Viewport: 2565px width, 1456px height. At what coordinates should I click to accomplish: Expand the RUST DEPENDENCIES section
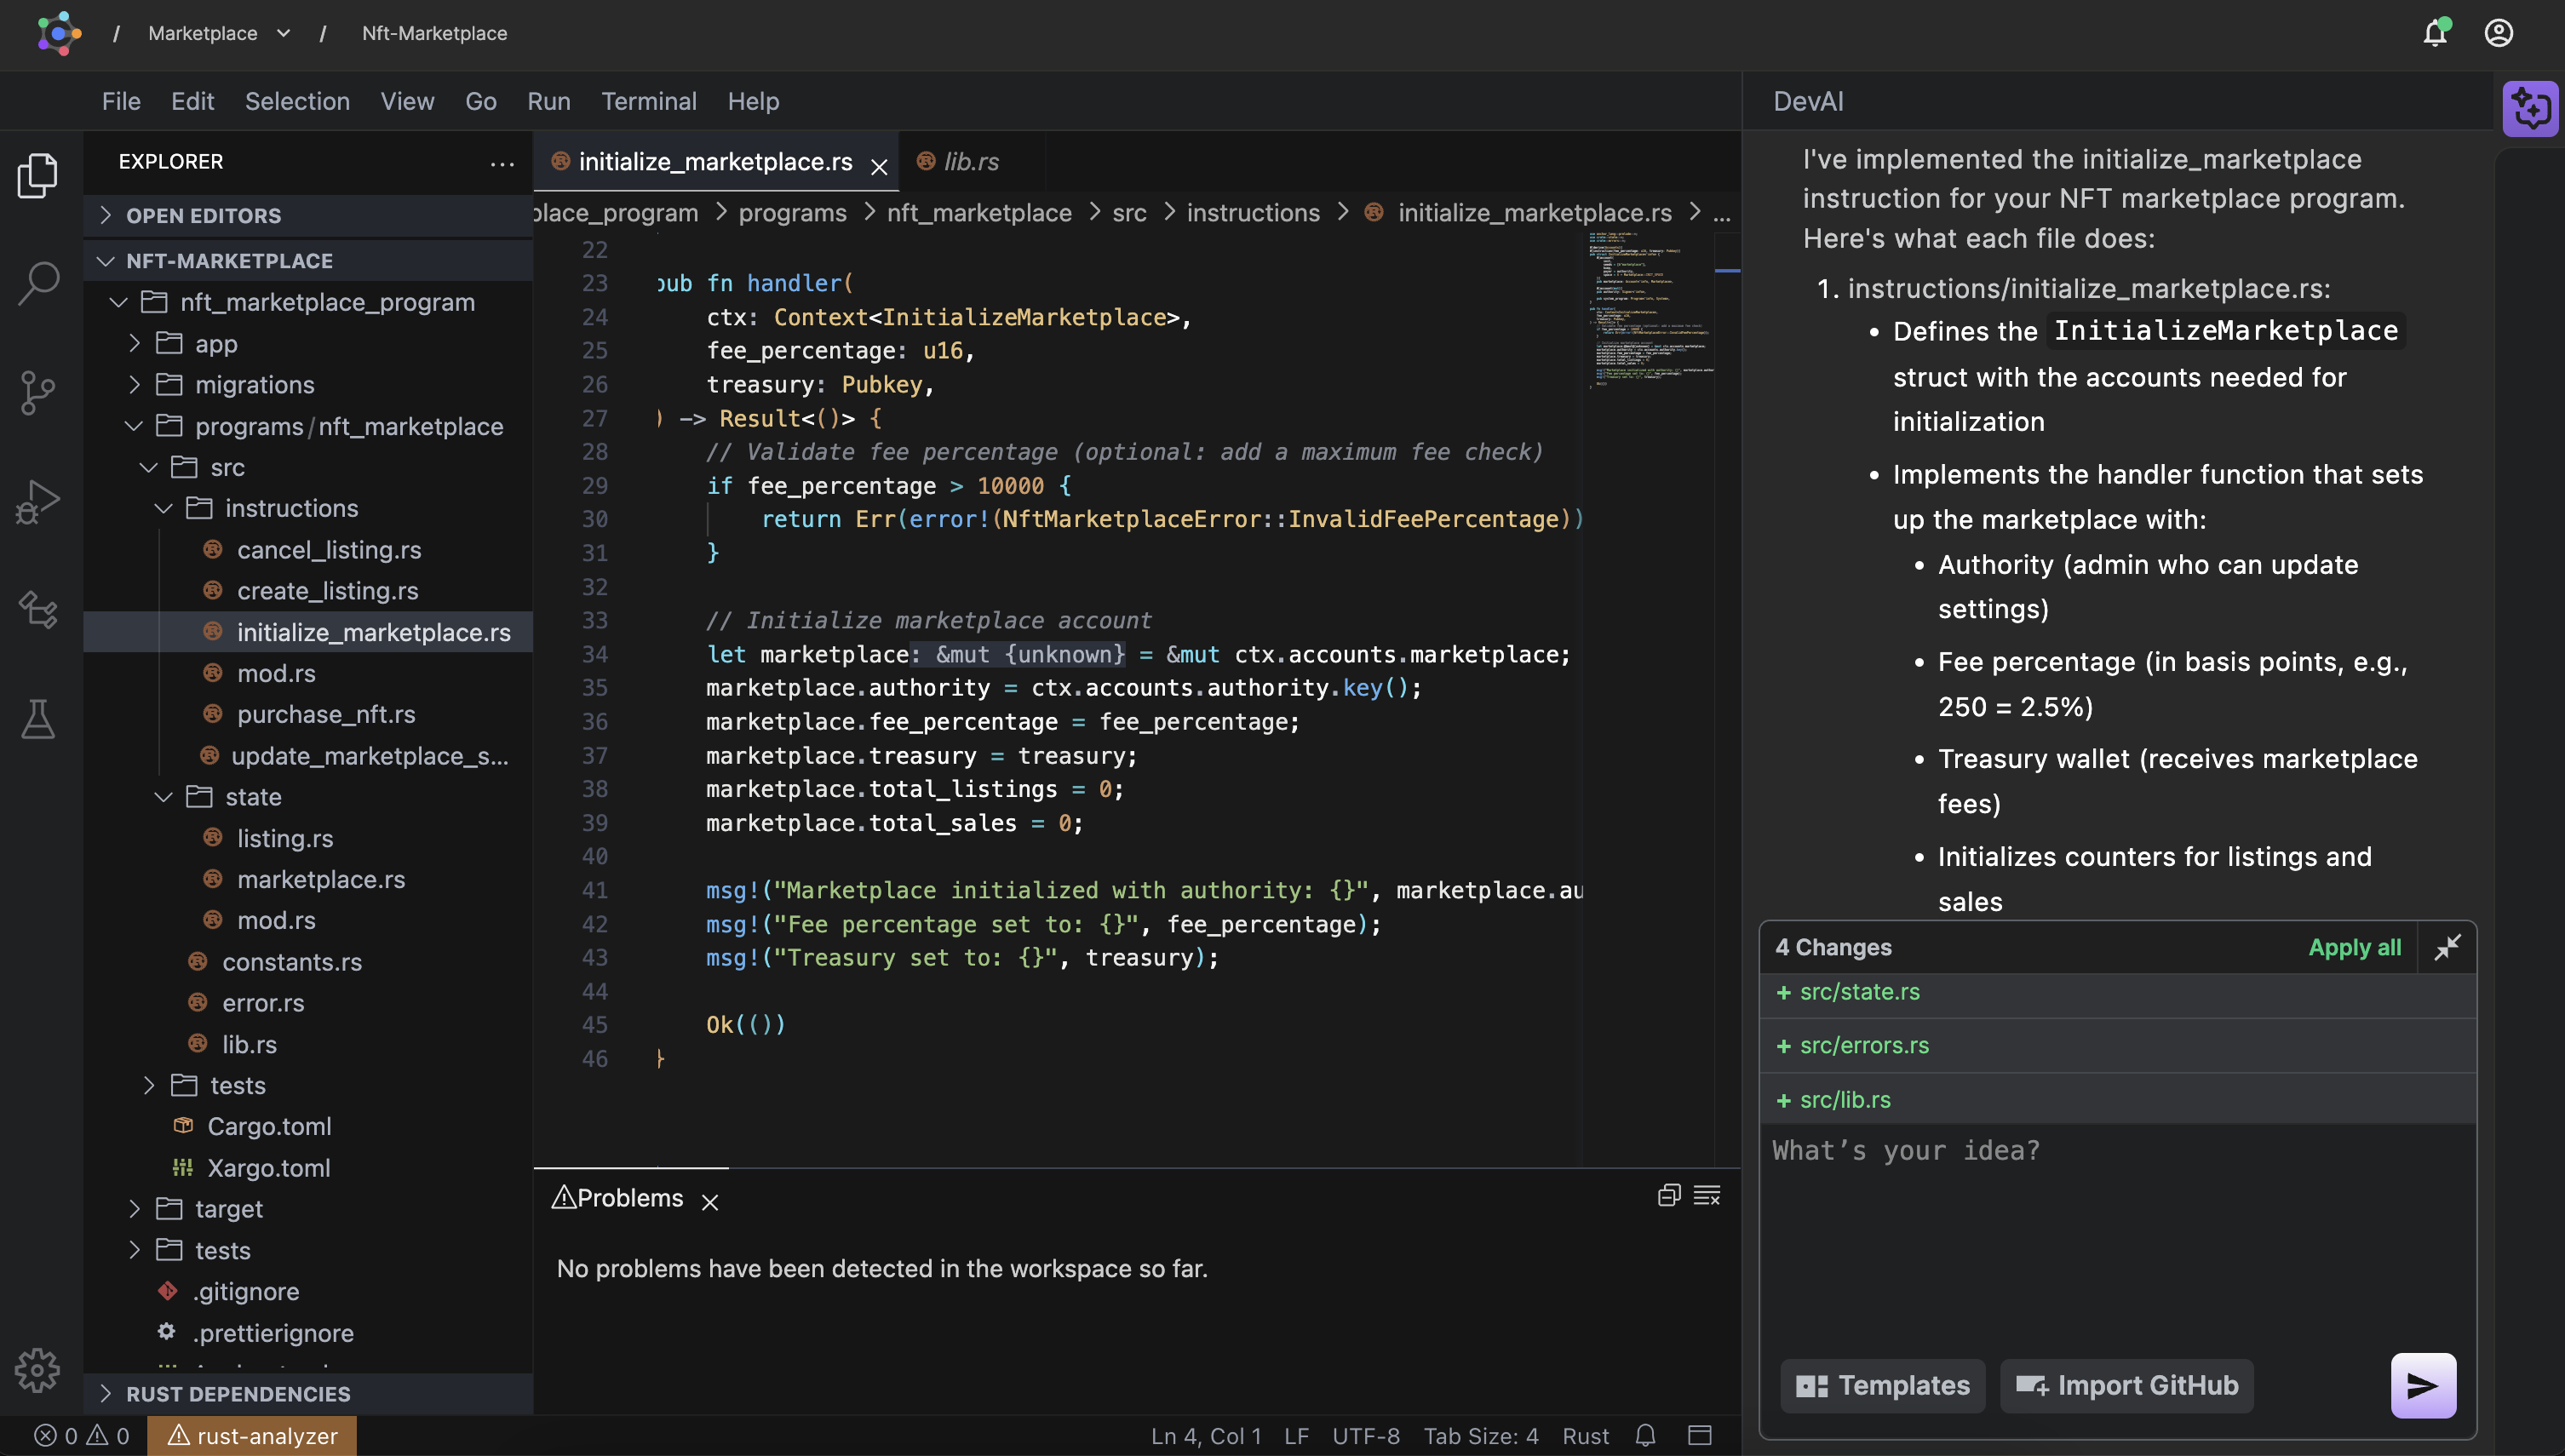(x=308, y=1393)
